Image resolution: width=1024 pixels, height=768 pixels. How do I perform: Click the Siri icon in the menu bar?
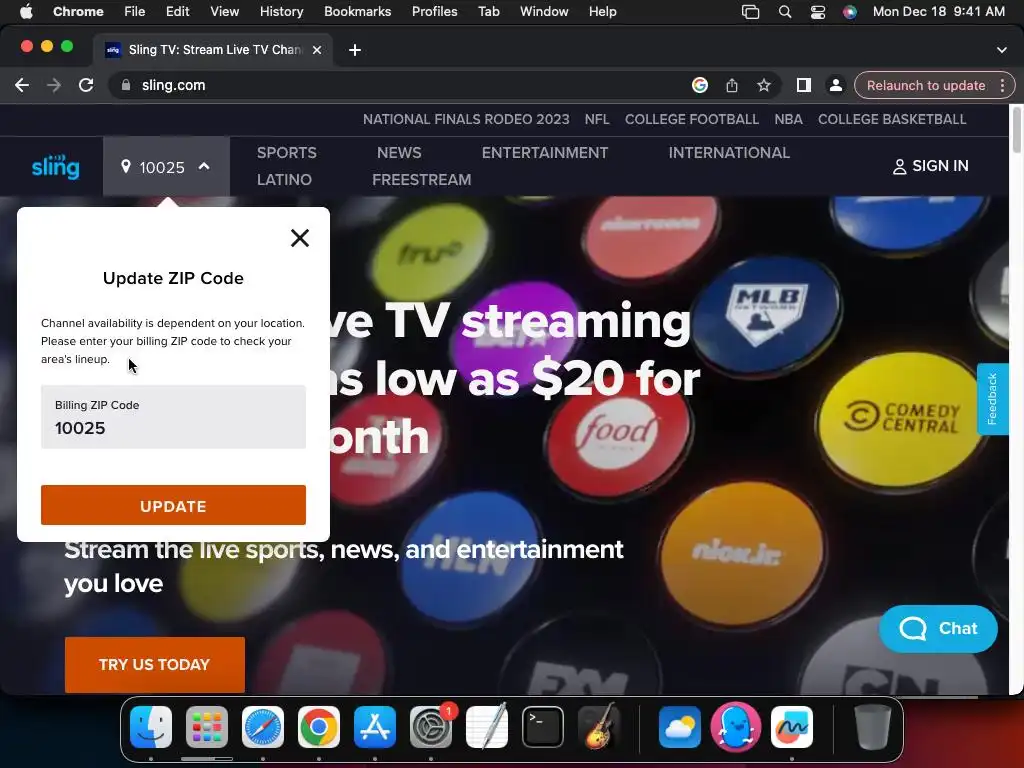(x=850, y=12)
